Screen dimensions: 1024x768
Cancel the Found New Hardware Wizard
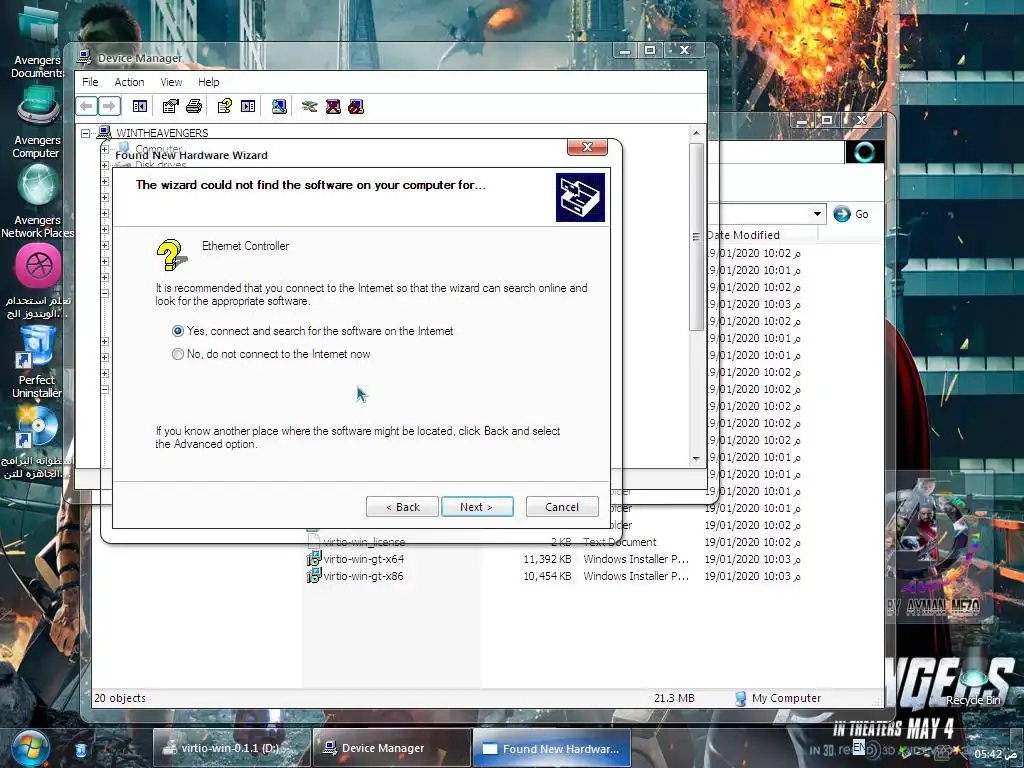coord(562,507)
